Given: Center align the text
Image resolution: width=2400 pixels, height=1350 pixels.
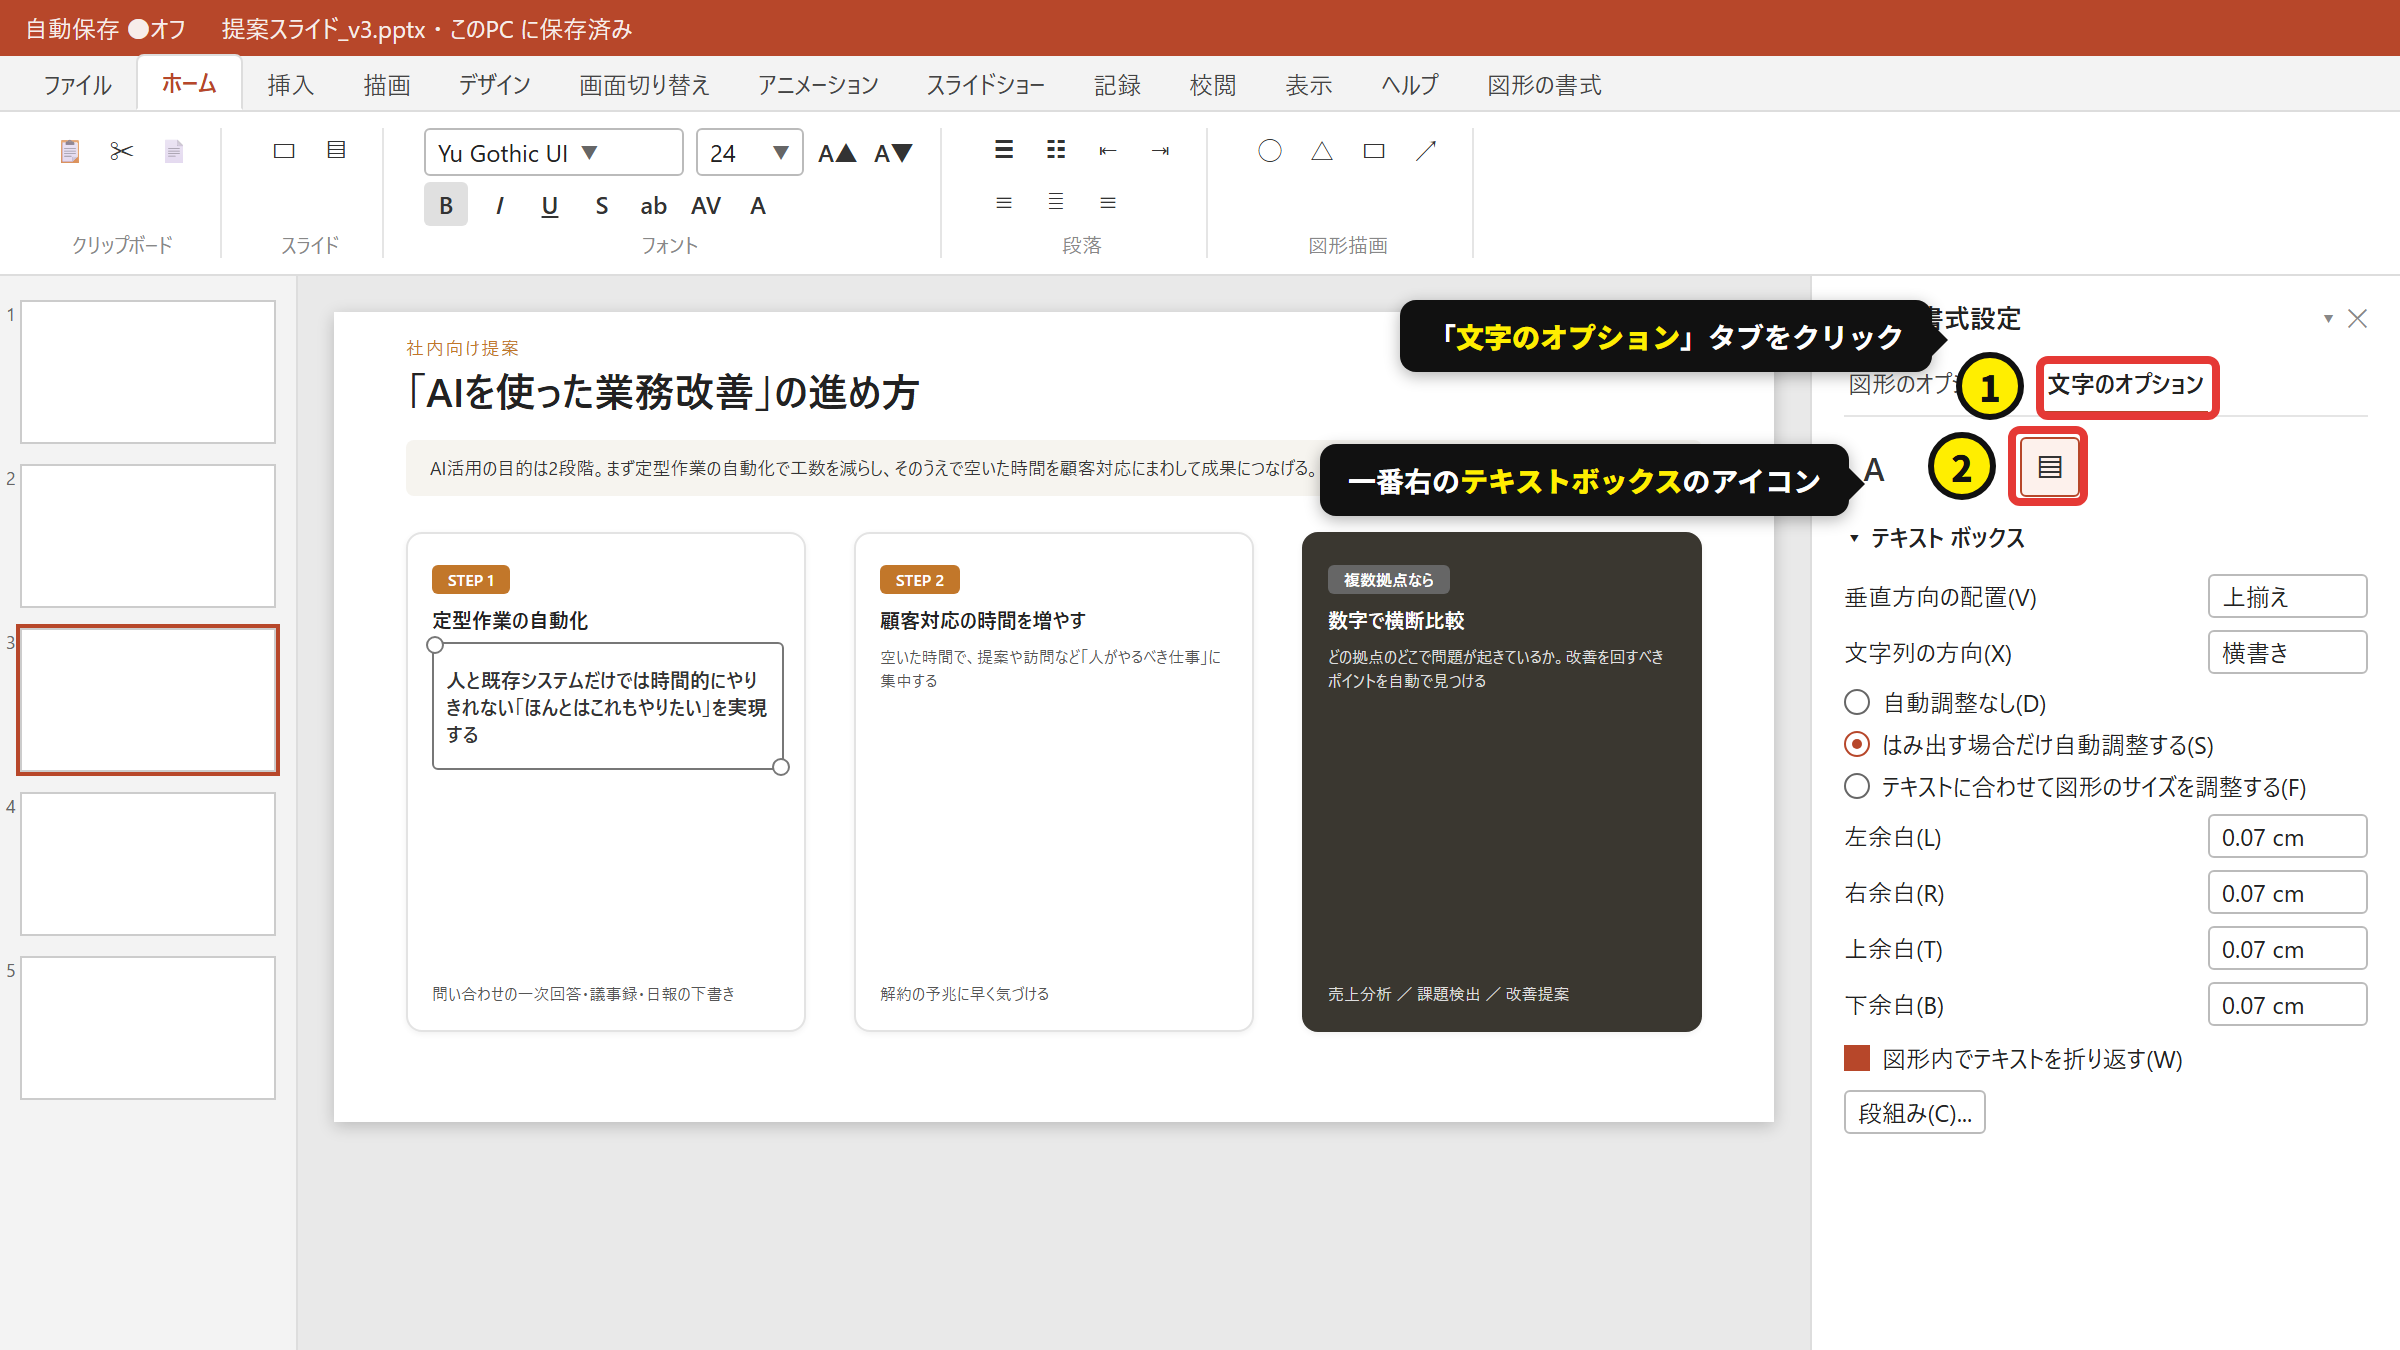Looking at the screenshot, I should point(1056,203).
